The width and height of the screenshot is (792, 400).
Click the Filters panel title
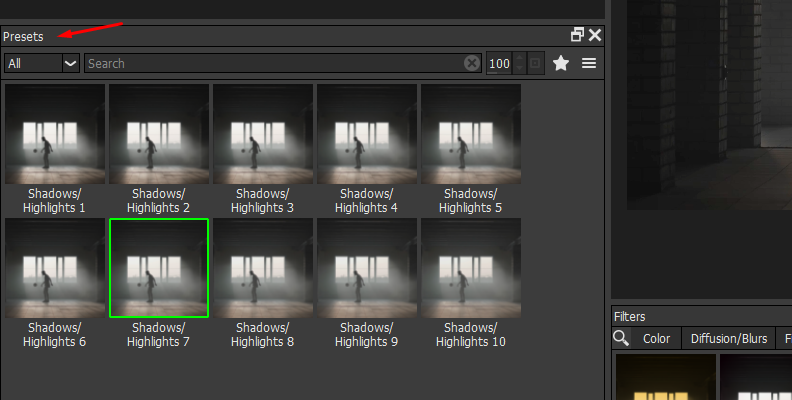click(x=629, y=317)
